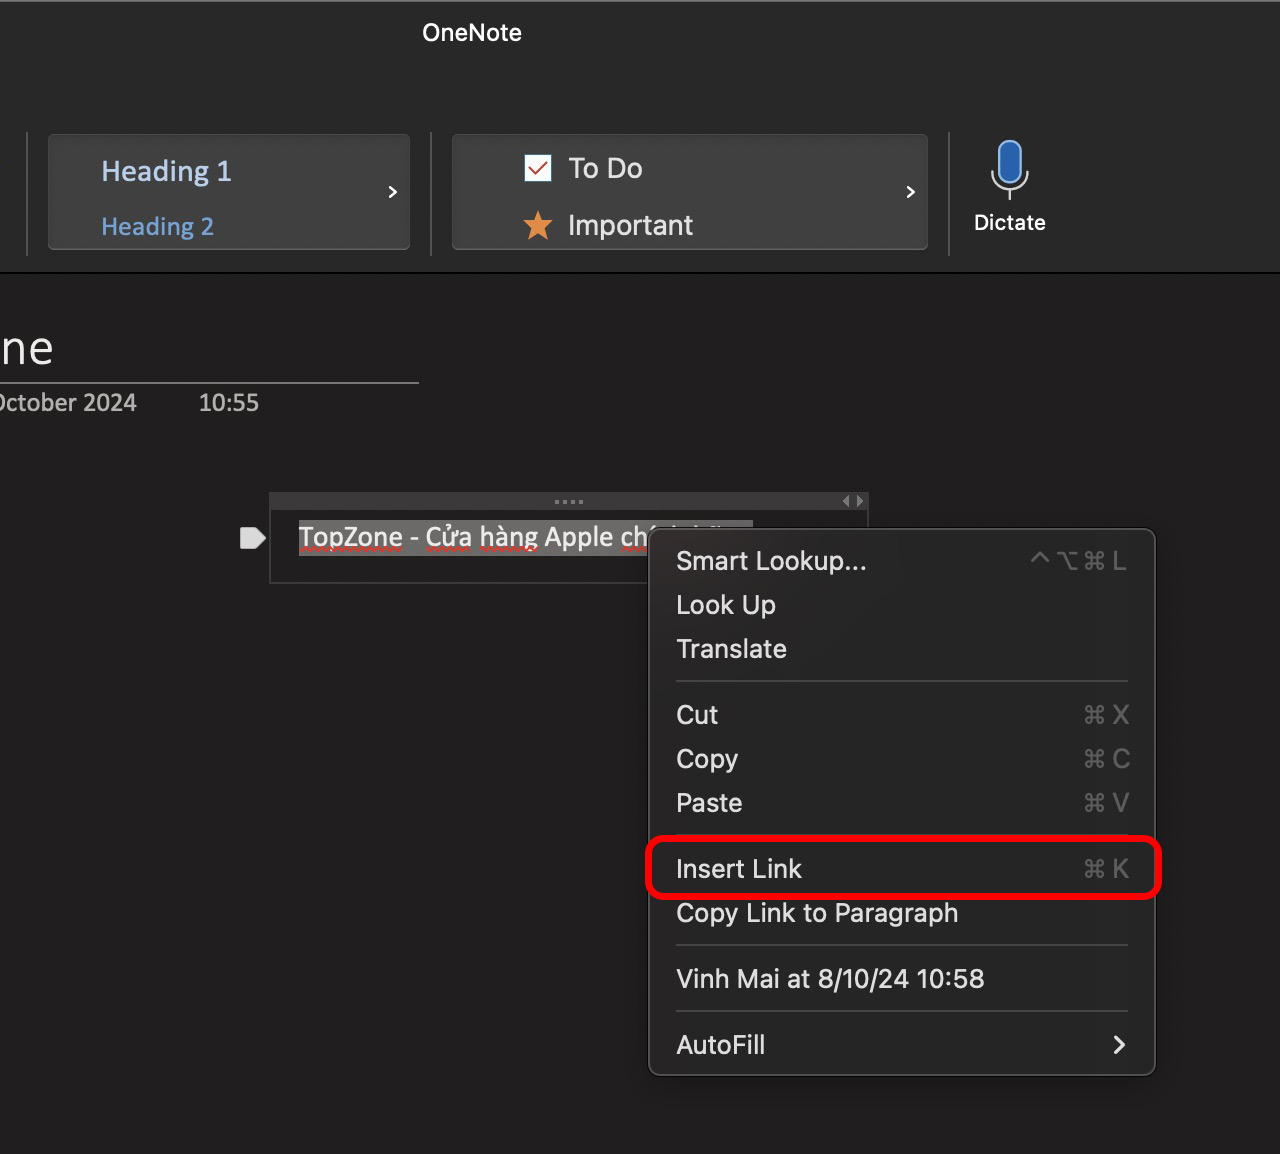Click the note container width arrows

pos(852,501)
